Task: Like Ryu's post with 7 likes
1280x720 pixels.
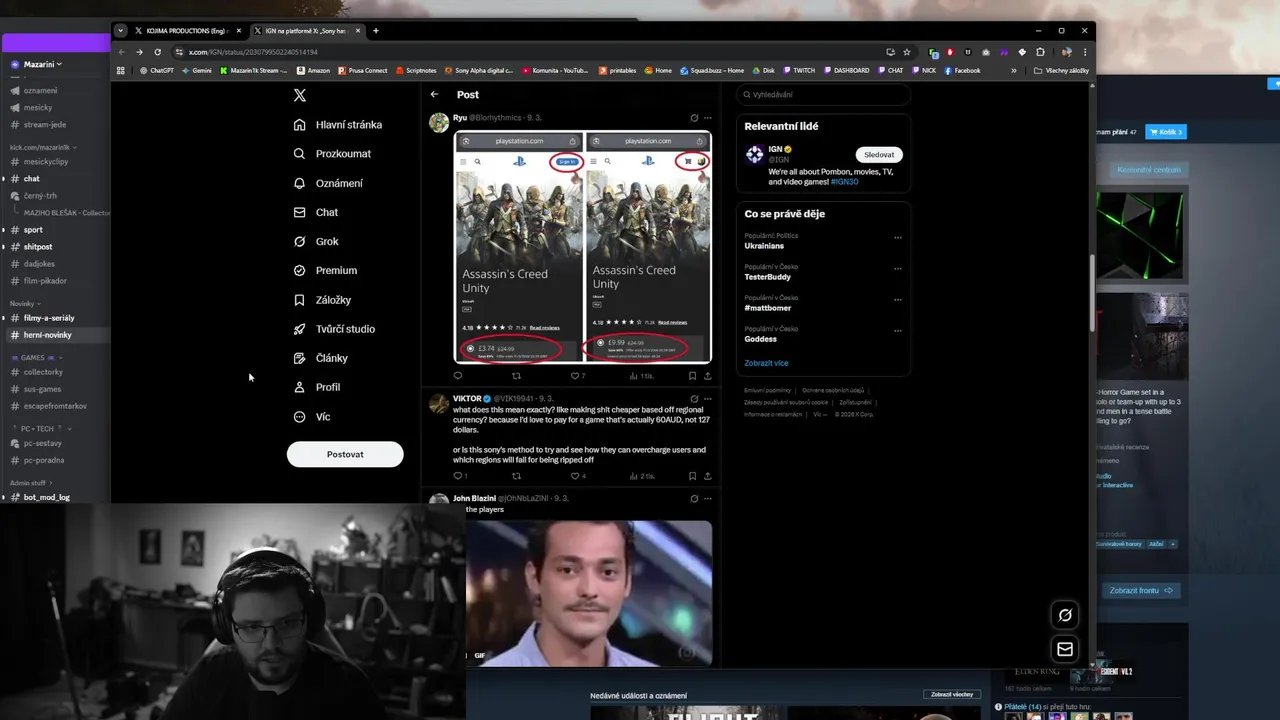Action: 577,376
